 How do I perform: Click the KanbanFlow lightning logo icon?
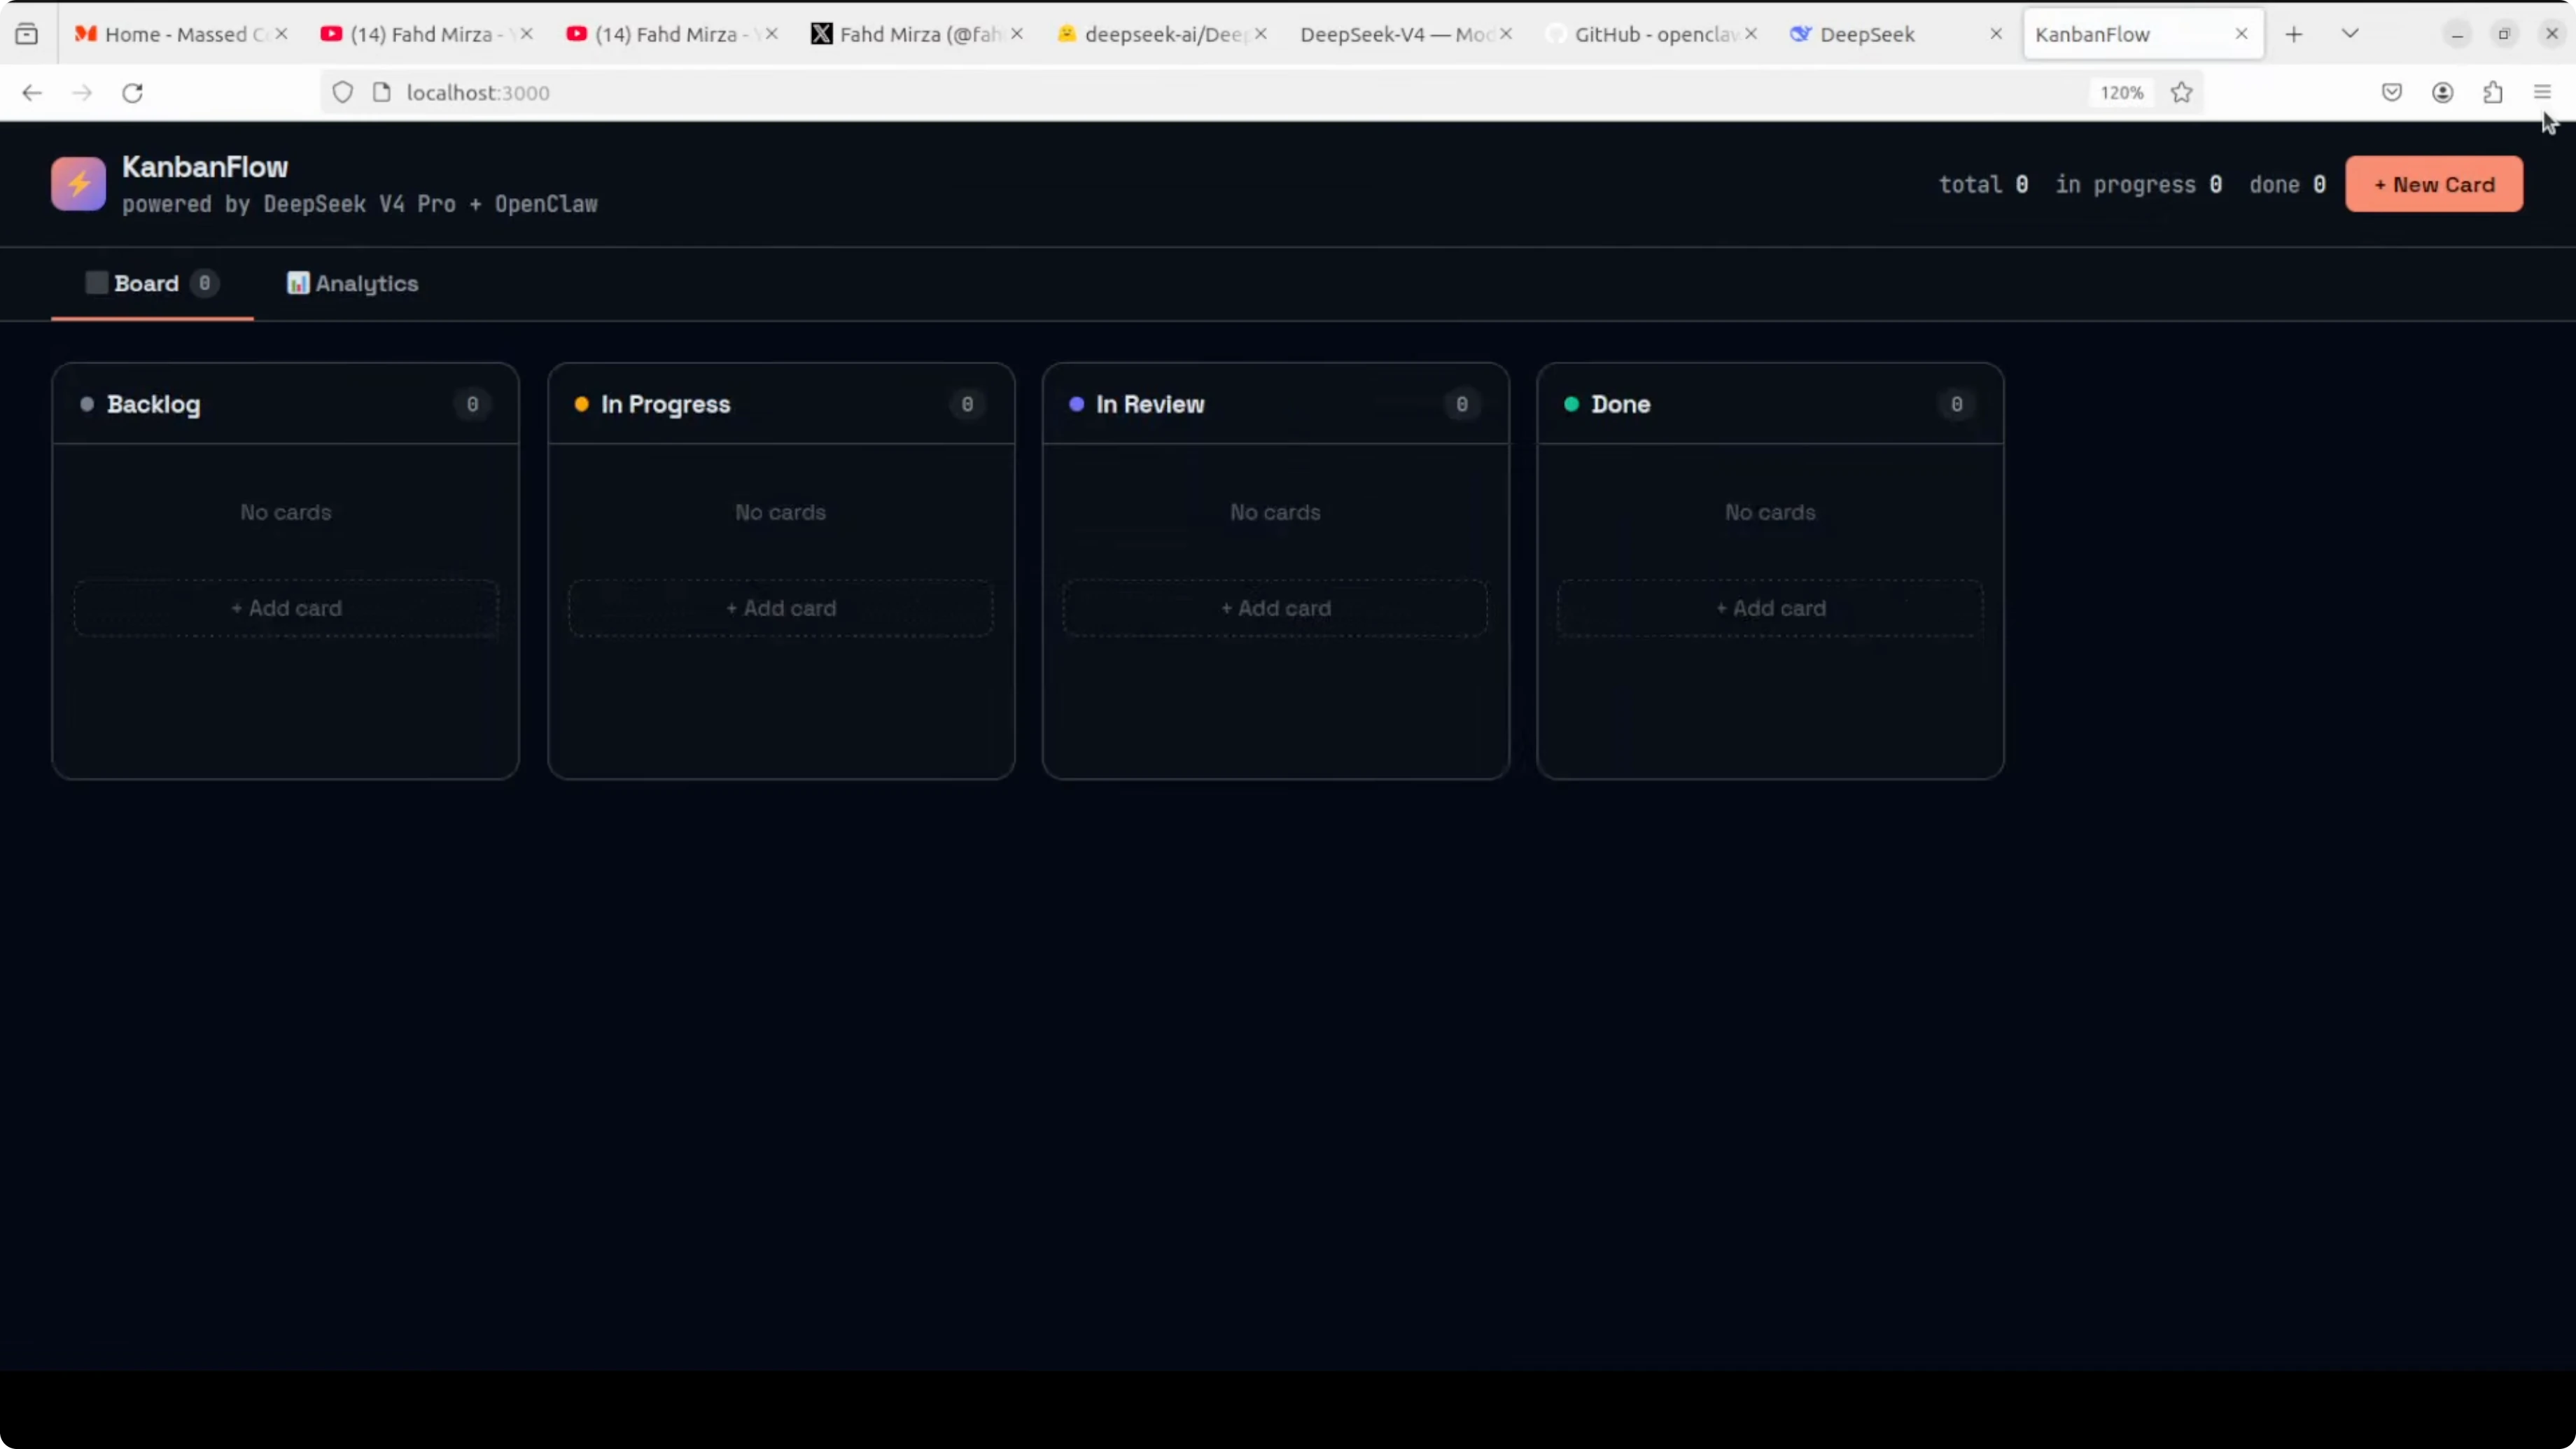click(x=78, y=184)
